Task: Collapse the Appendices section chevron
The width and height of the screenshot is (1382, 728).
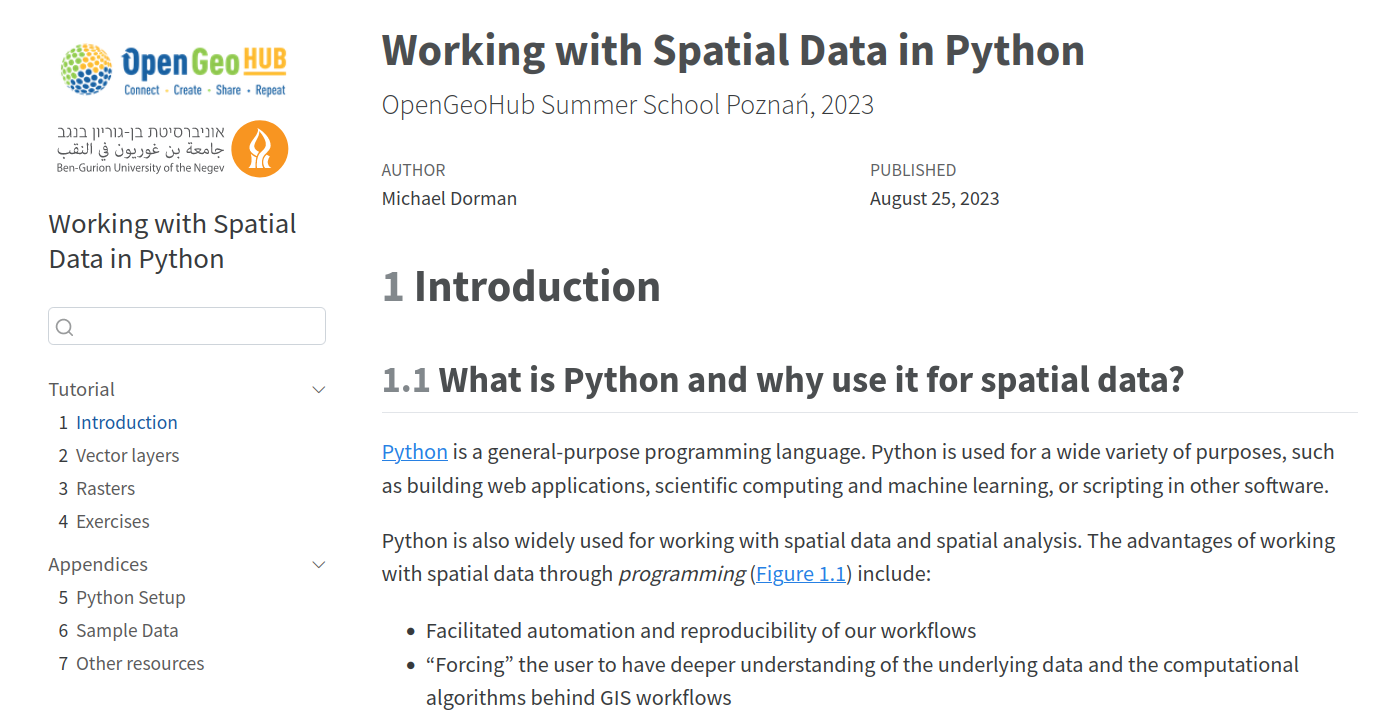Action: pyautogui.click(x=319, y=565)
